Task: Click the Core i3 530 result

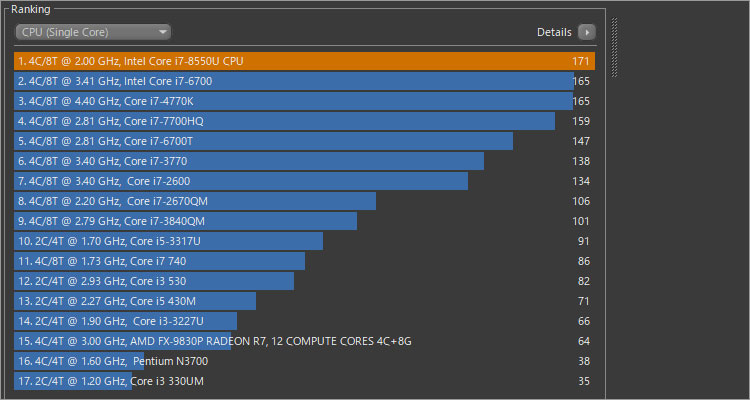Action: click(x=154, y=281)
